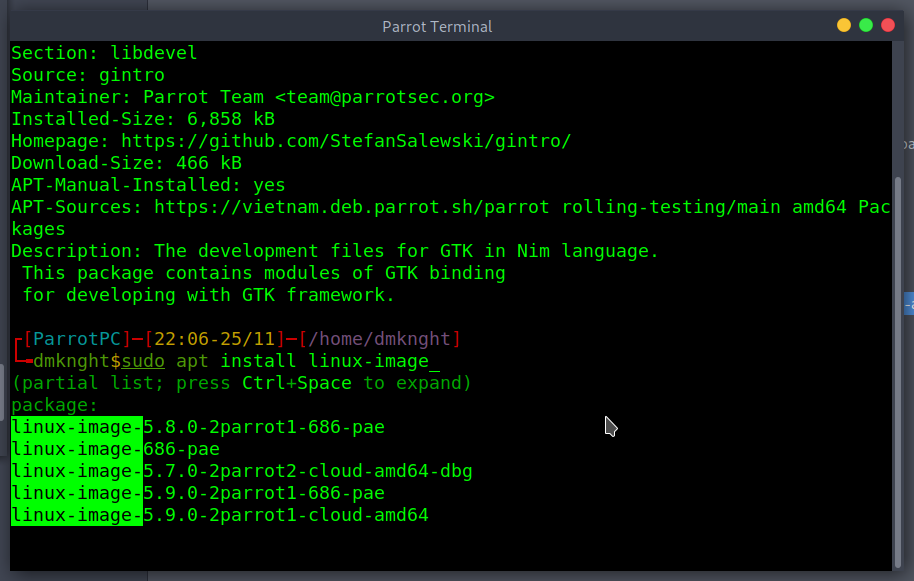The image size is (914, 581).
Task: Click the 'linux-image_' argument in the command
Action: (374, 361)
